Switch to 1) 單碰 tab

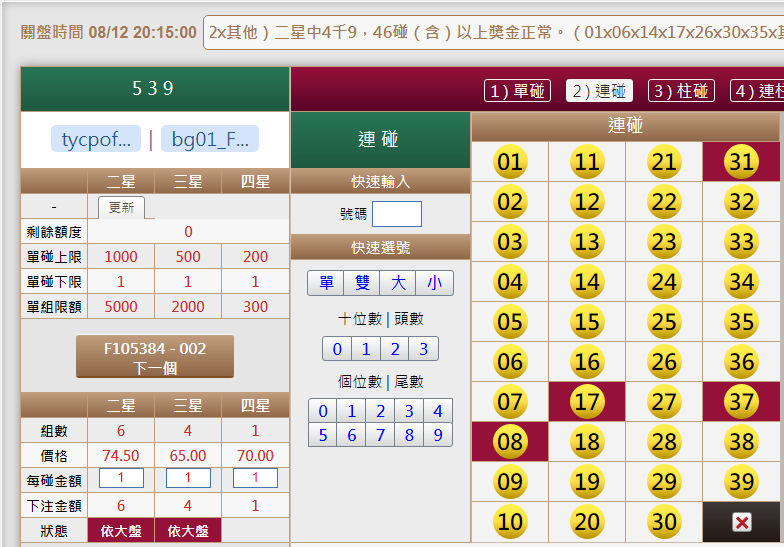point(518,91)
